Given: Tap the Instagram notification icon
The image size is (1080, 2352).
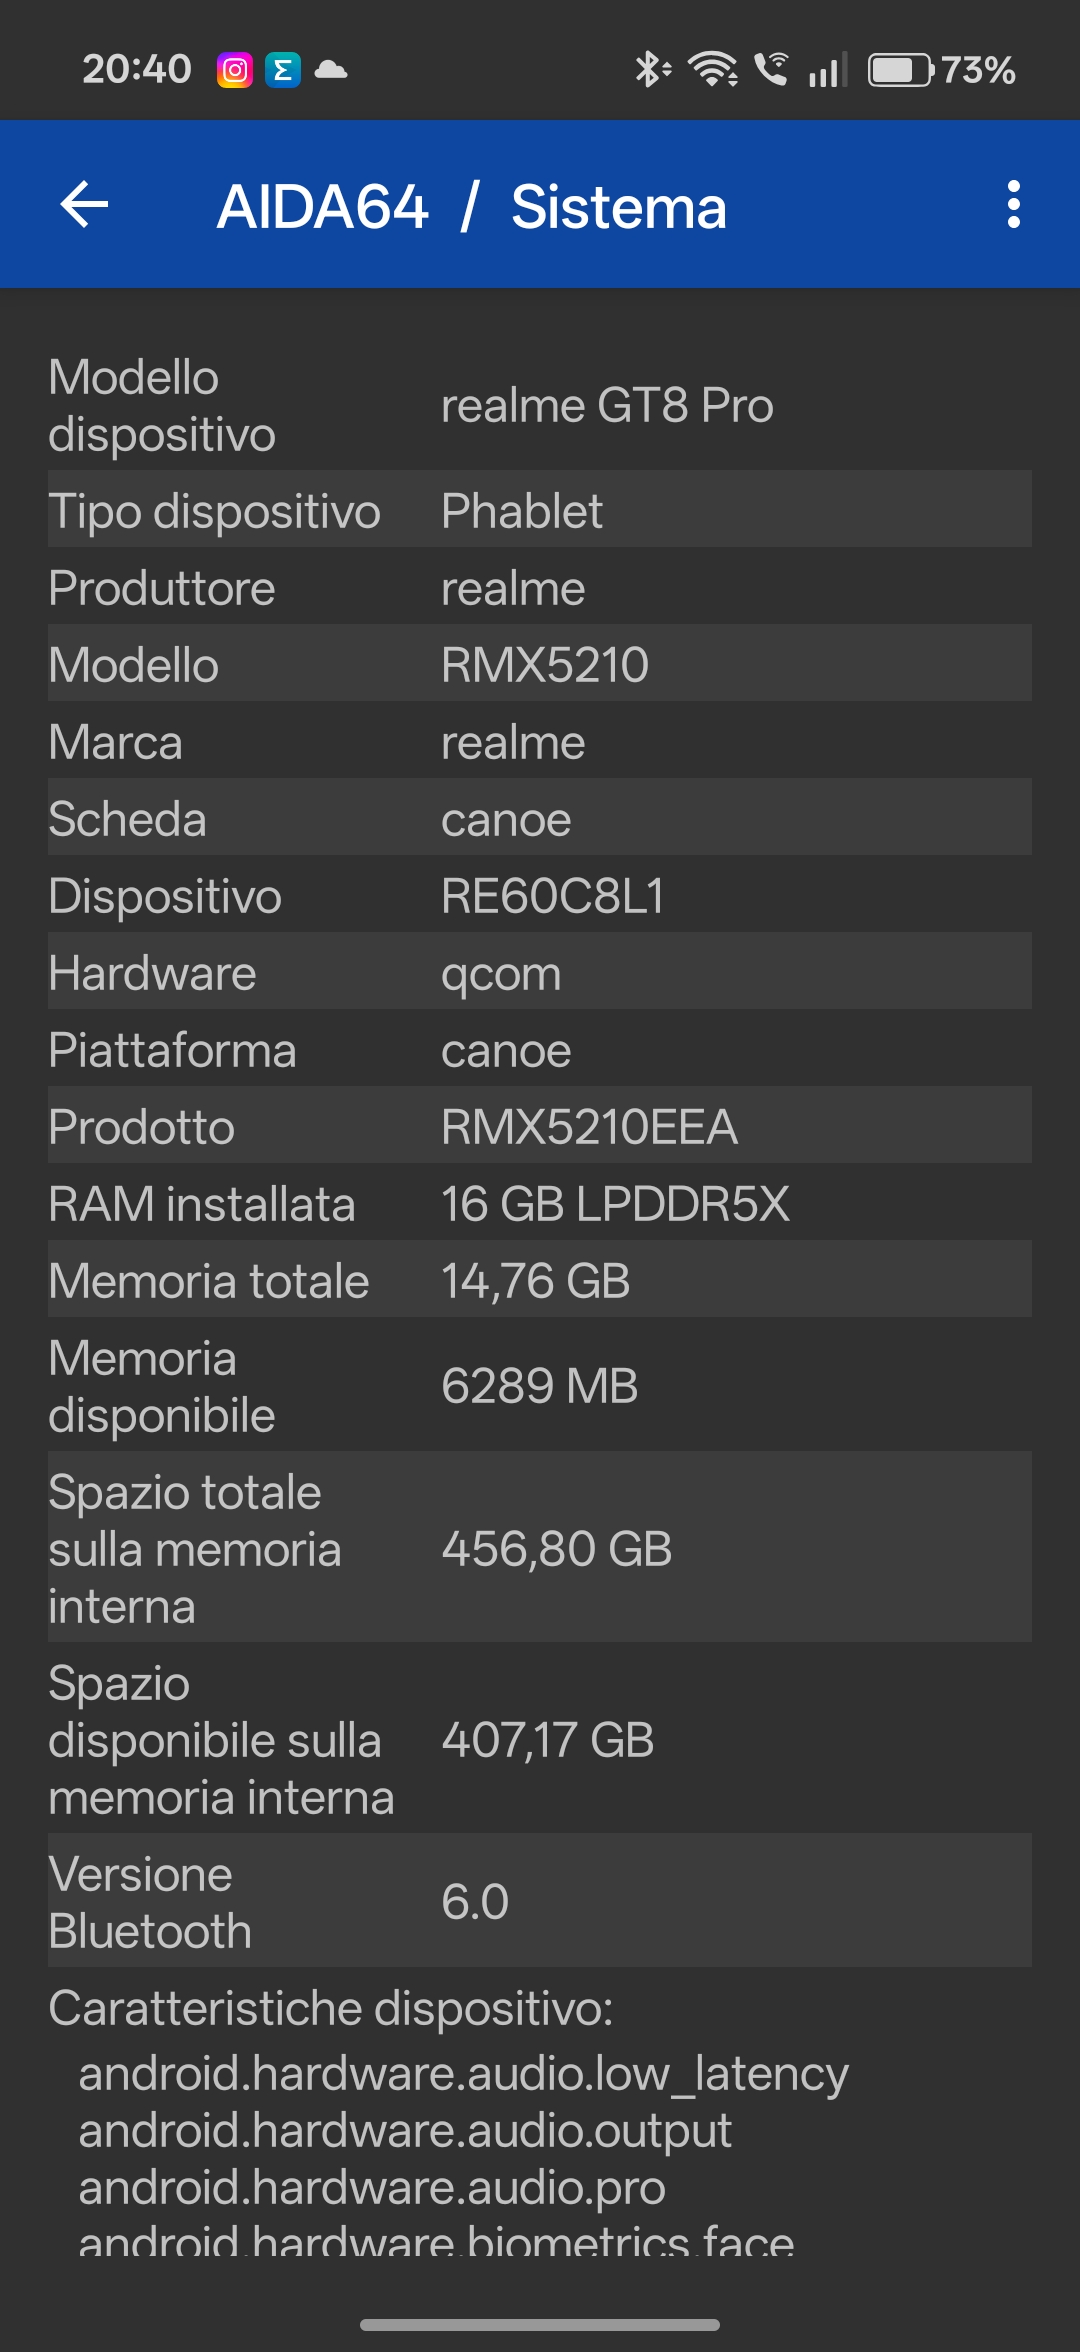Looking at the screenshot, I should tap(235, 70).
